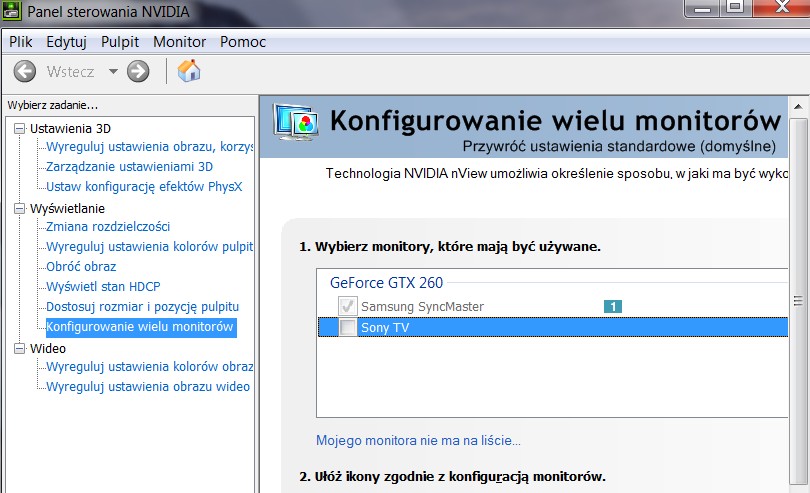Open 'Ustaw konfigurację efektów PhysX'
The width and height of the screenshot is (810, 493).
pyautogui.click(x=144, y=187)
